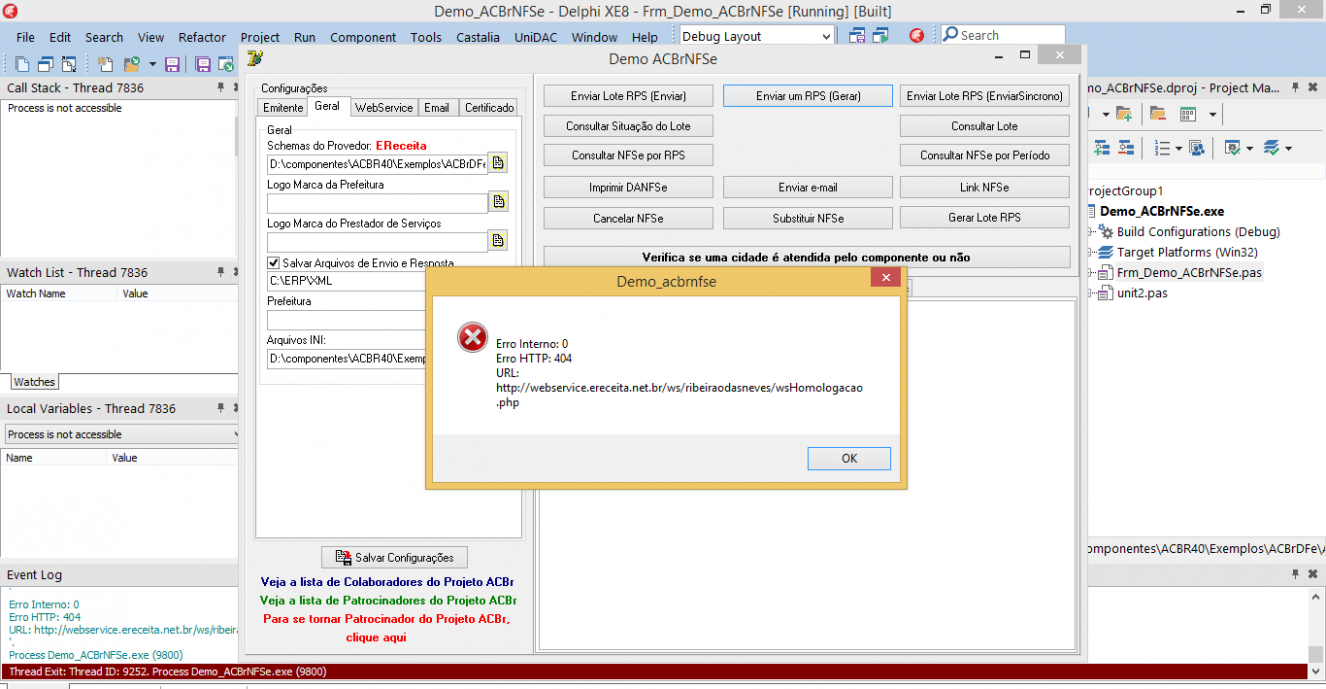Click the Target Platforms tree icon
The image size is (1326, 689).
pos(1106,252)
